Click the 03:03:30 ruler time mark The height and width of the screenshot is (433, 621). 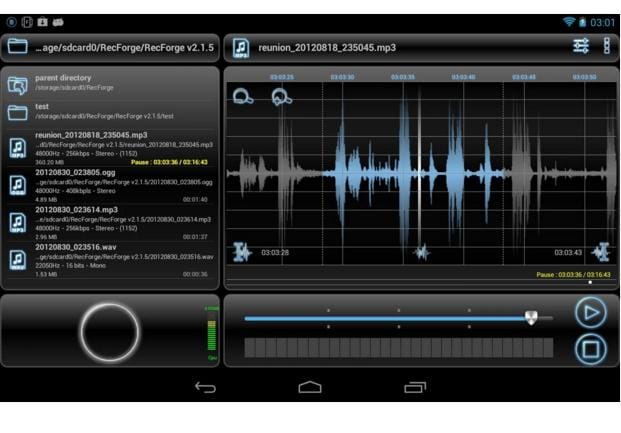pos(342,77)
